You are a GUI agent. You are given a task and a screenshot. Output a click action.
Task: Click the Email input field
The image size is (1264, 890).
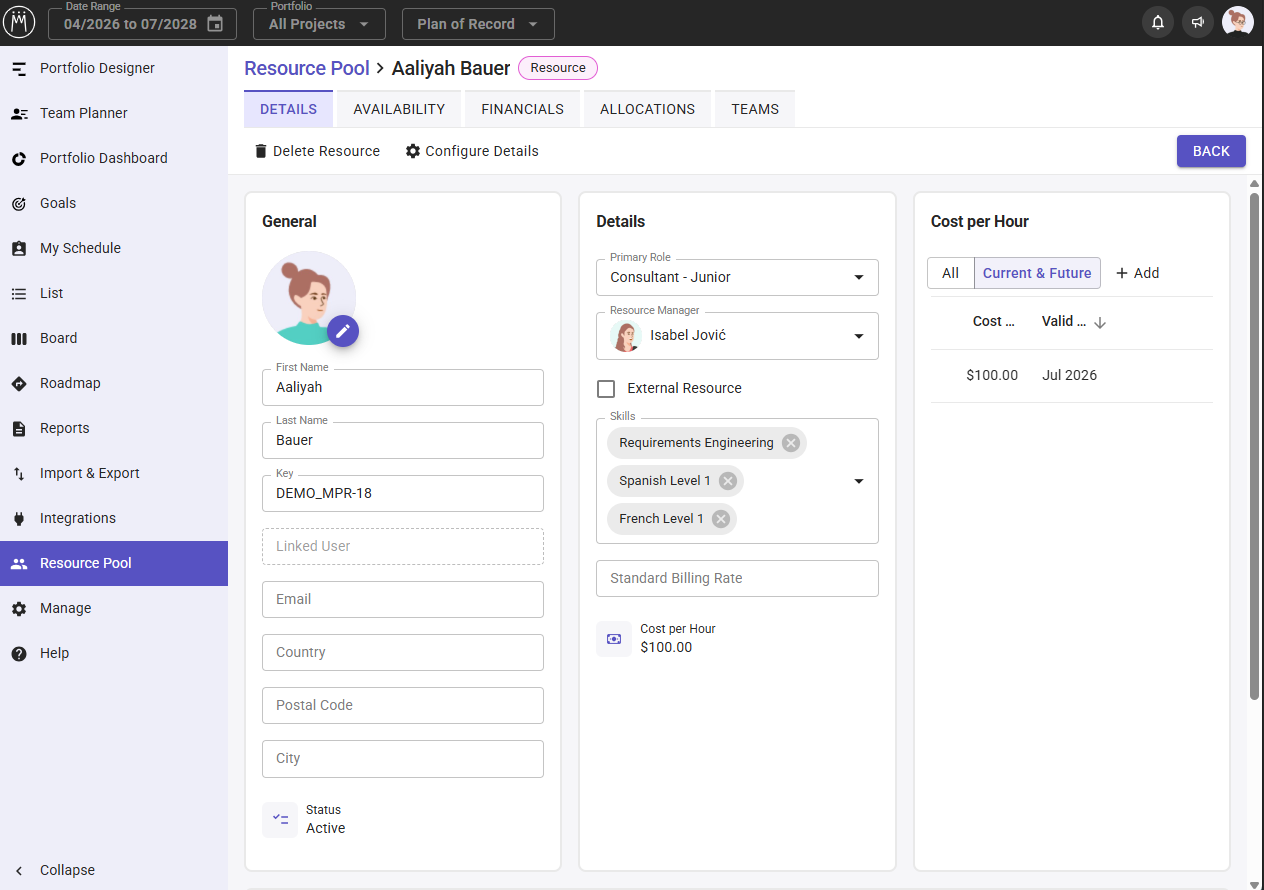(x=403, y=599)
